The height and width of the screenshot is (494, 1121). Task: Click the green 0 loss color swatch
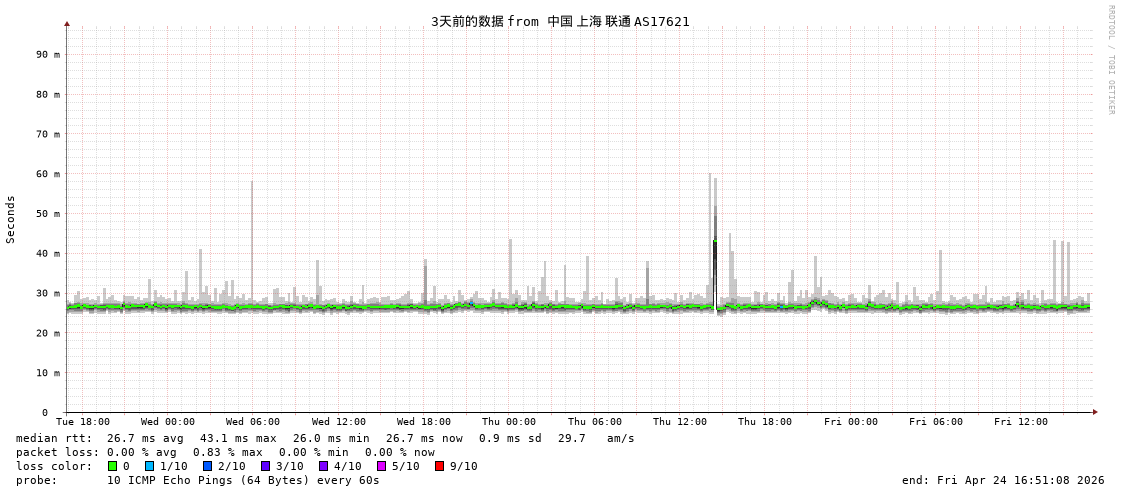[x=112, y=466]
